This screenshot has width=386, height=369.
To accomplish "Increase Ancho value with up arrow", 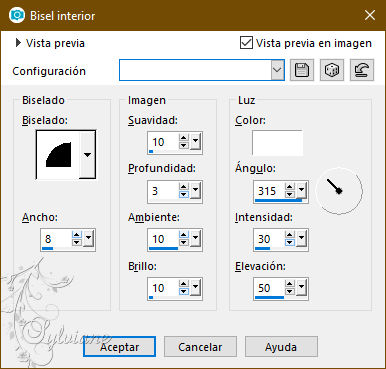I will click(77, 235).
